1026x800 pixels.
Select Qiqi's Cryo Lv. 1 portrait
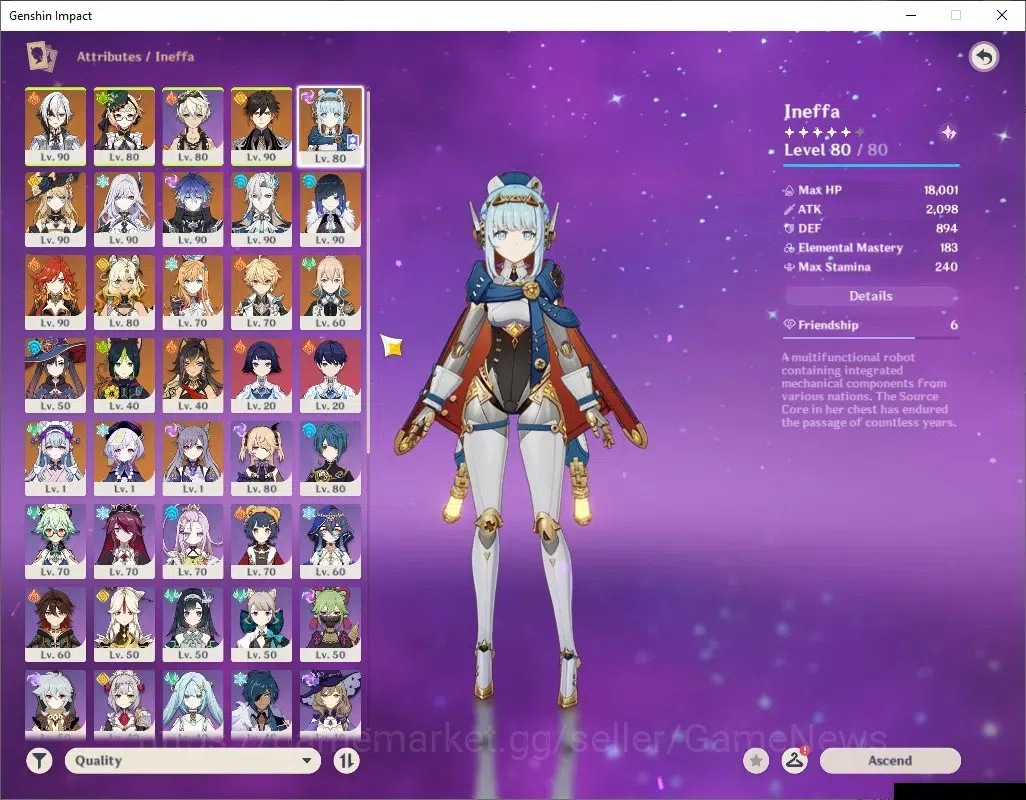pos(124,459)
